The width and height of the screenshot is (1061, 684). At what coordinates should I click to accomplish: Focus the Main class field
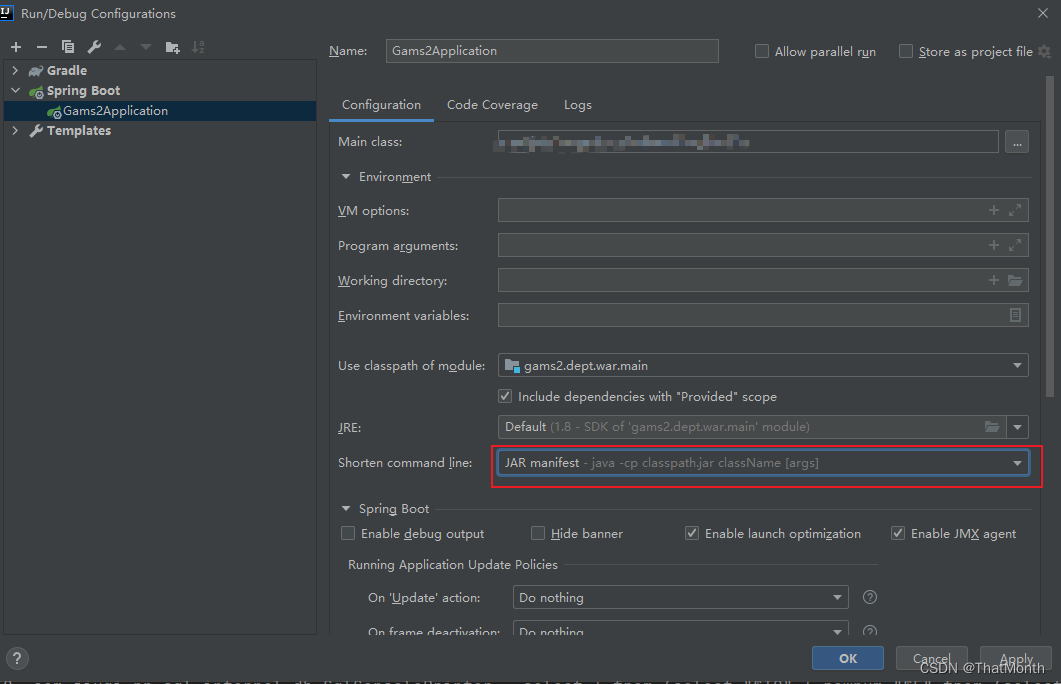(748, 142)
